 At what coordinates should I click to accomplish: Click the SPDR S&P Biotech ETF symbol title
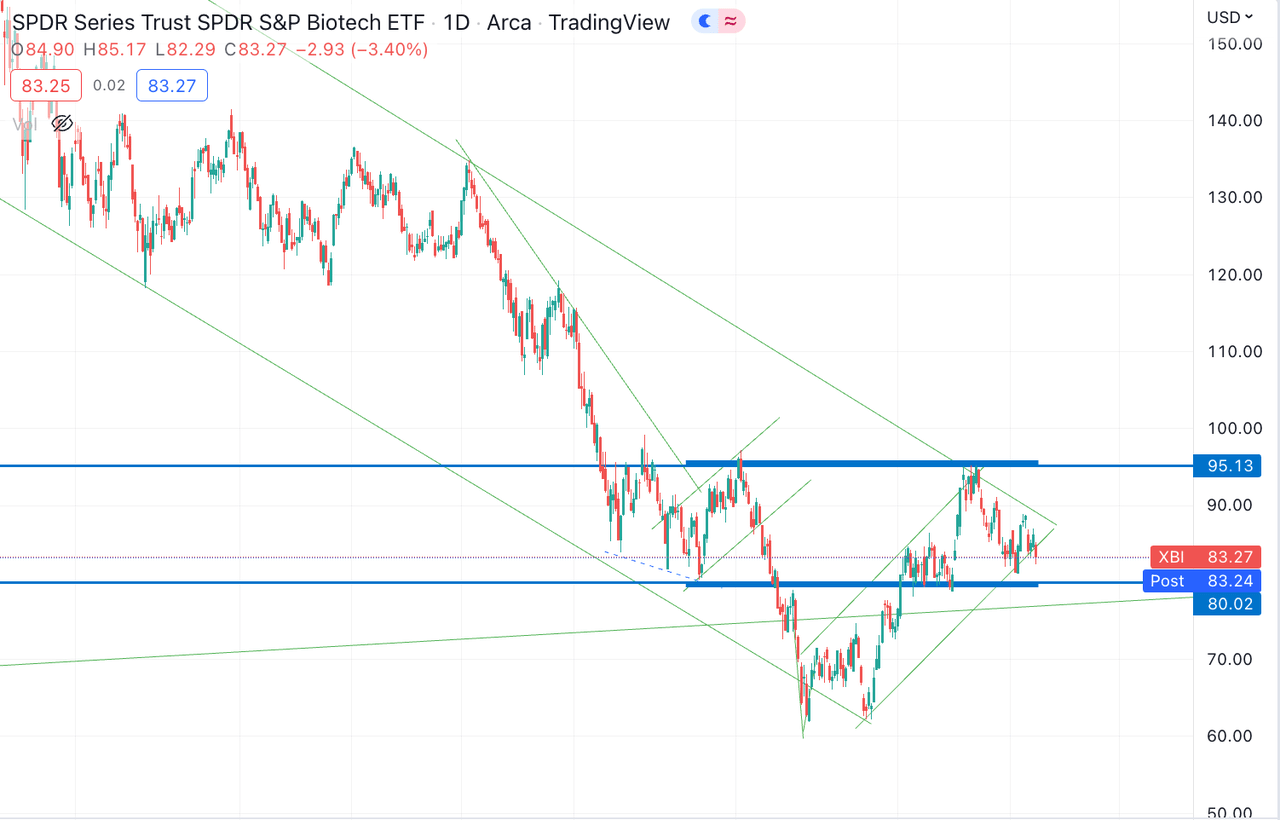pos(216,22)
